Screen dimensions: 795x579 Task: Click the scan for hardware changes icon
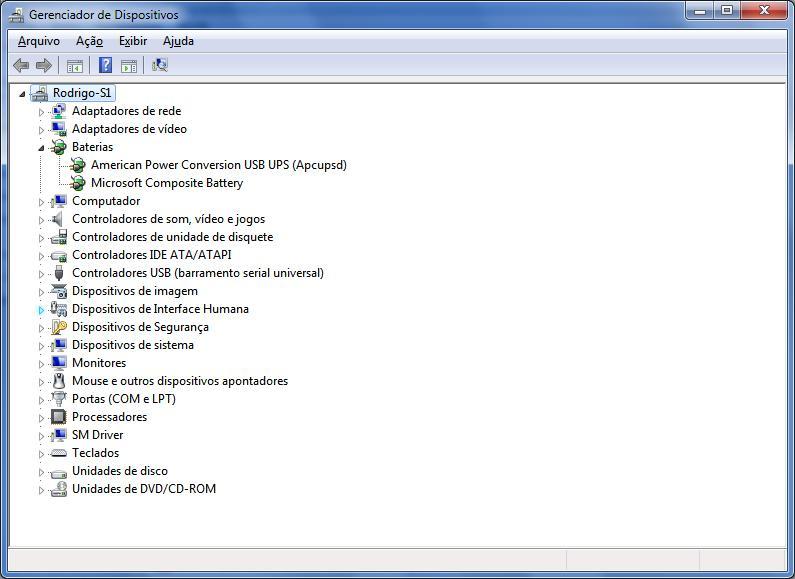(160, 65)
